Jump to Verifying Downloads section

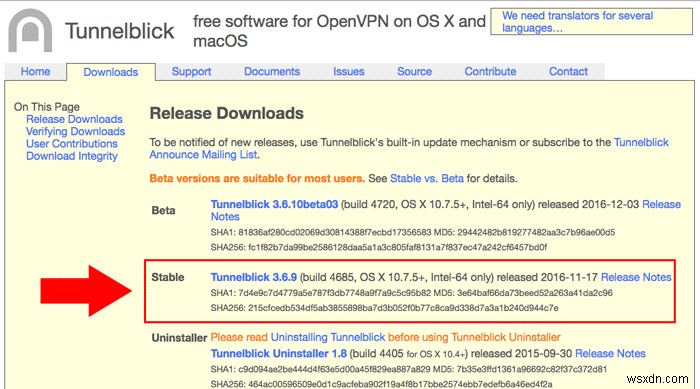coord(75,131)
